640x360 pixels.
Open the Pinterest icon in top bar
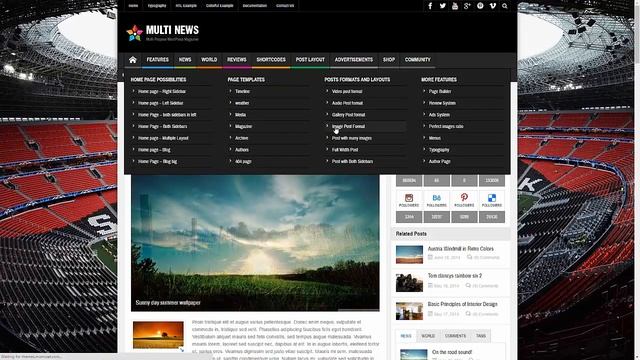pyautogui.click(x=480, y=6)
